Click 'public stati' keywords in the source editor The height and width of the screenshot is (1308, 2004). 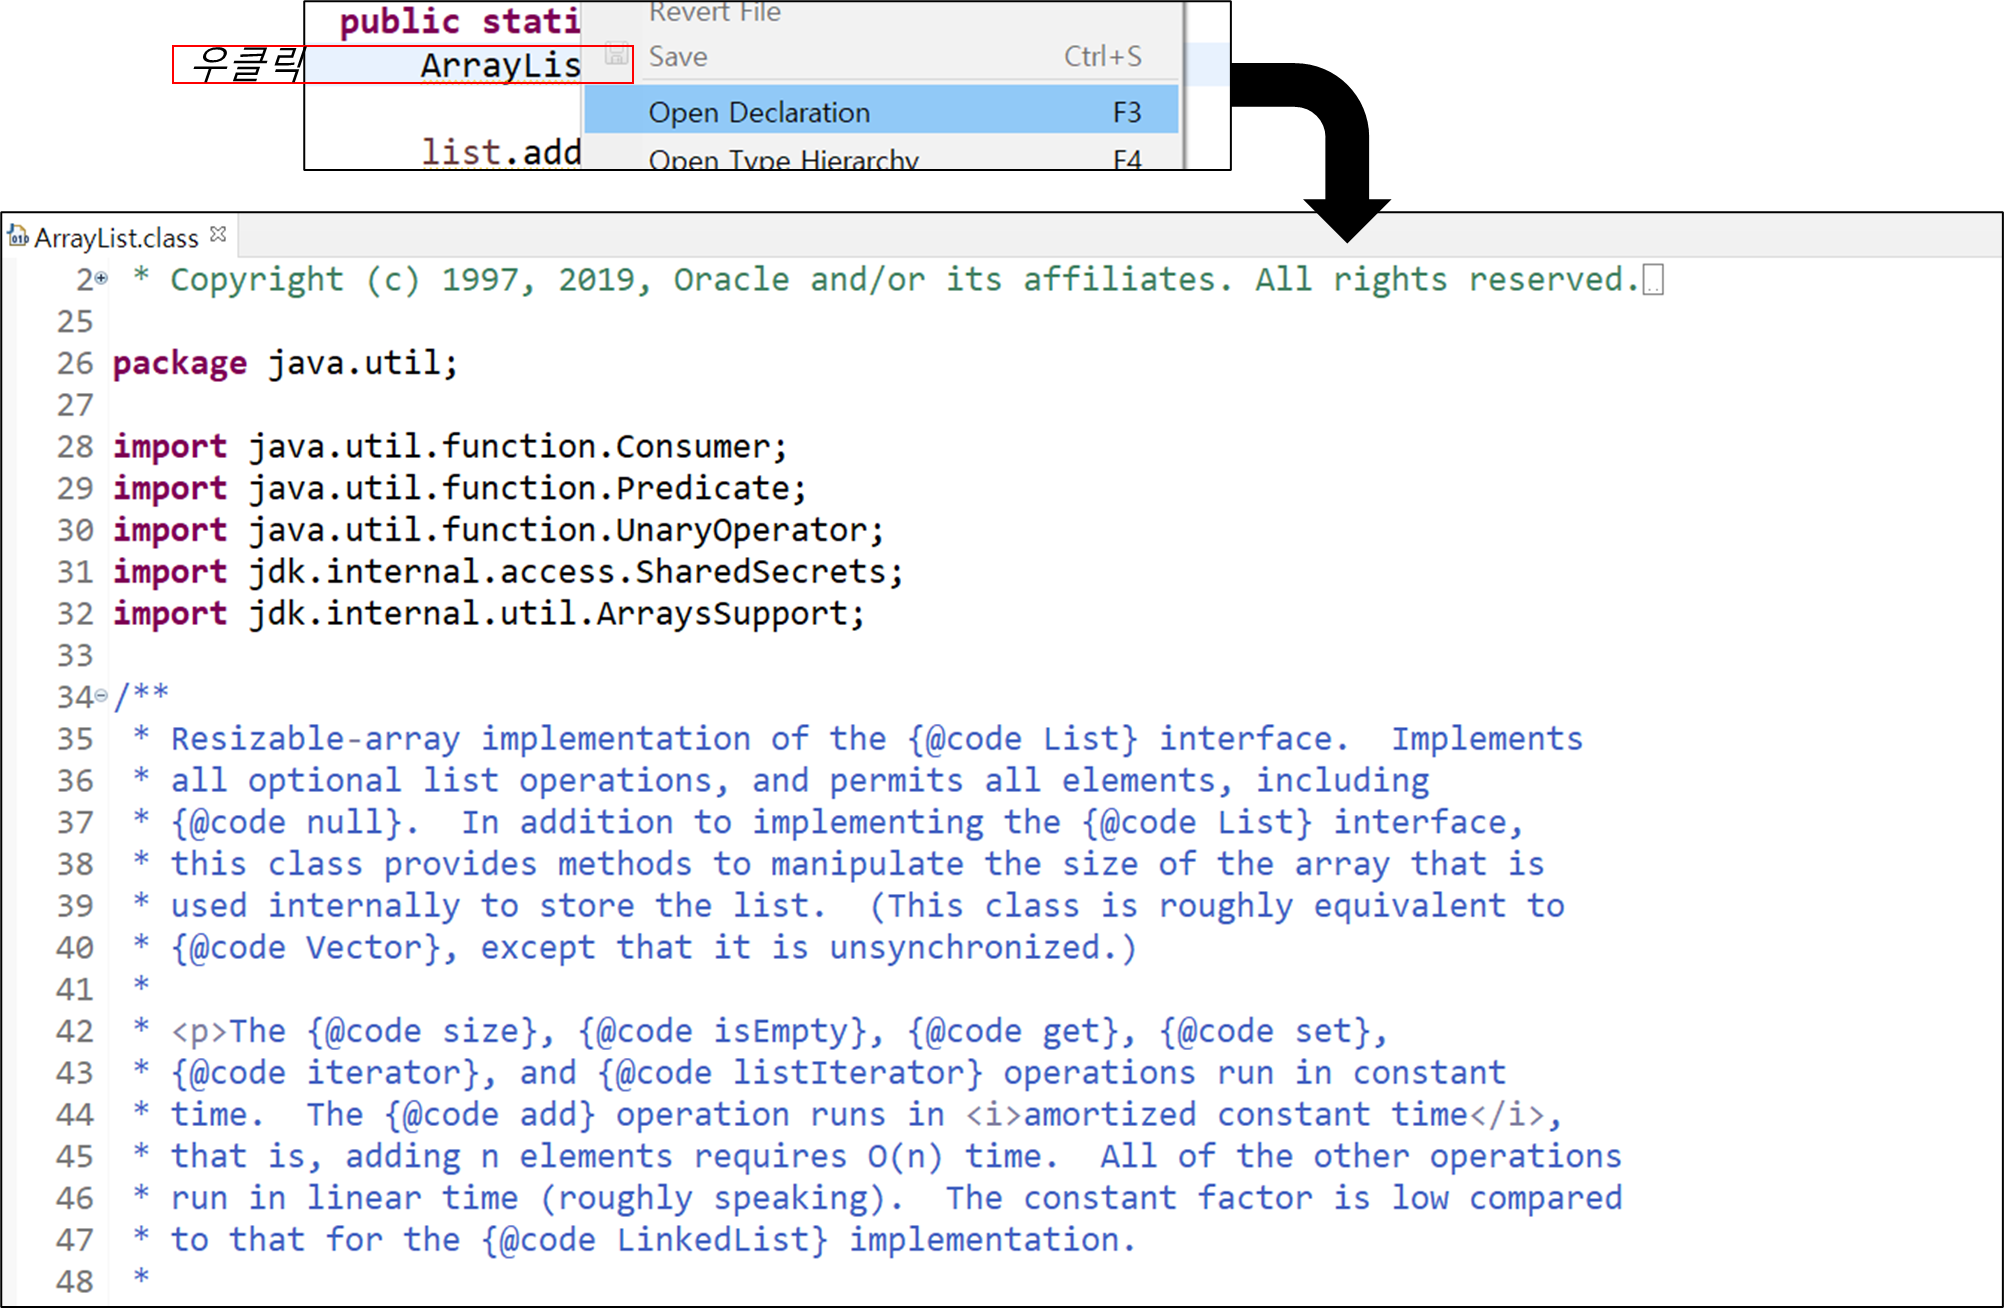[460, 22]
